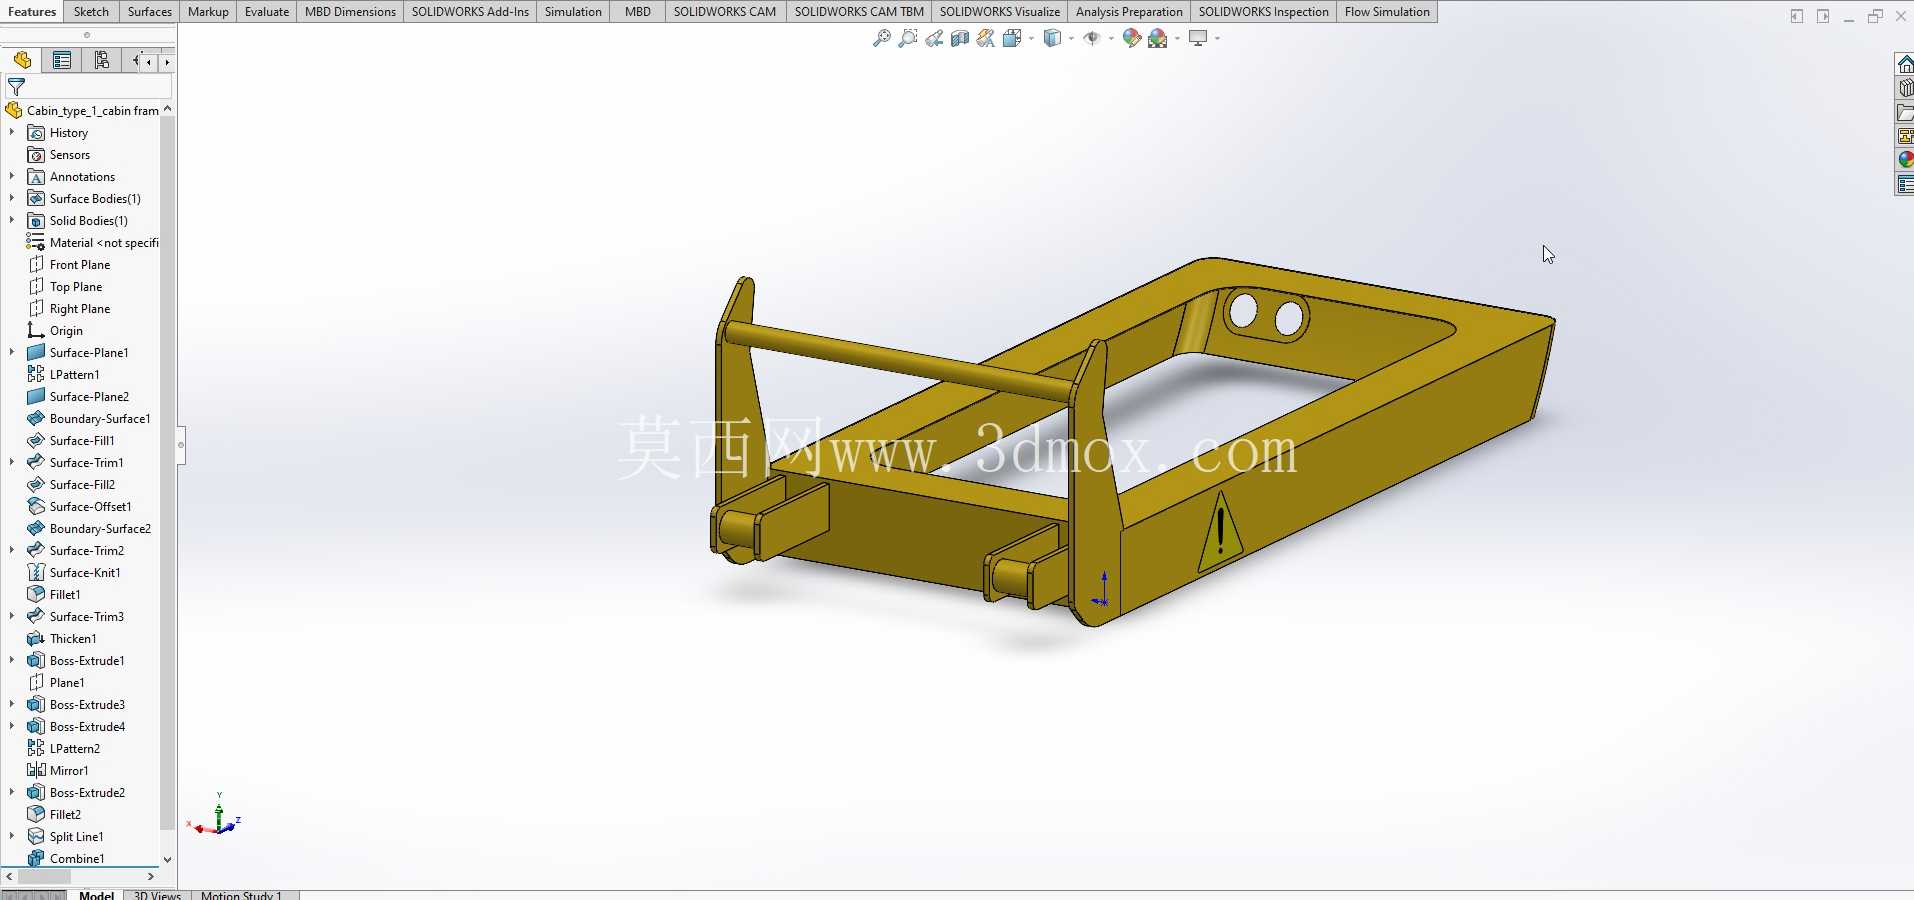Open Hide/Show Items dropdown arrow
This screenshot has width=1914, height=900.
tap(1111, 38)
